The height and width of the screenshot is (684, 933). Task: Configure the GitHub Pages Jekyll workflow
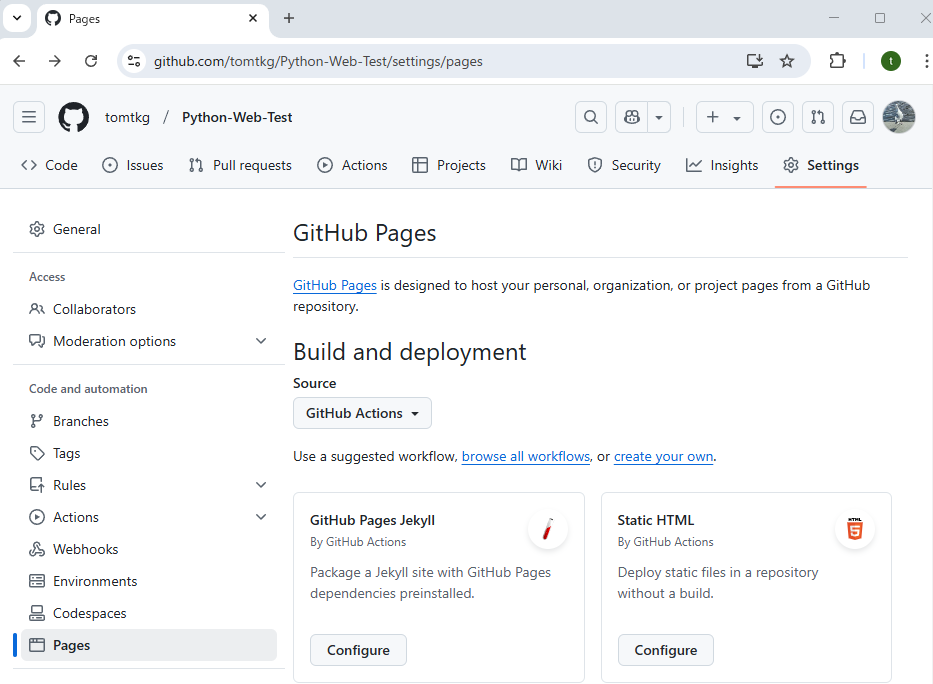358,650
